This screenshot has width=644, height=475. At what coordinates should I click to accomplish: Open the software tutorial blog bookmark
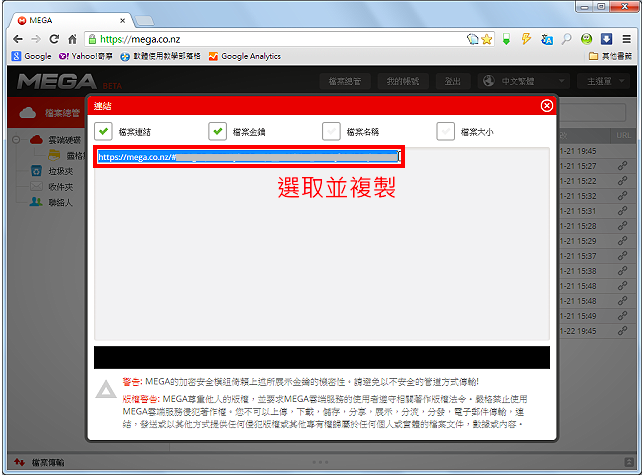point(160,56)
